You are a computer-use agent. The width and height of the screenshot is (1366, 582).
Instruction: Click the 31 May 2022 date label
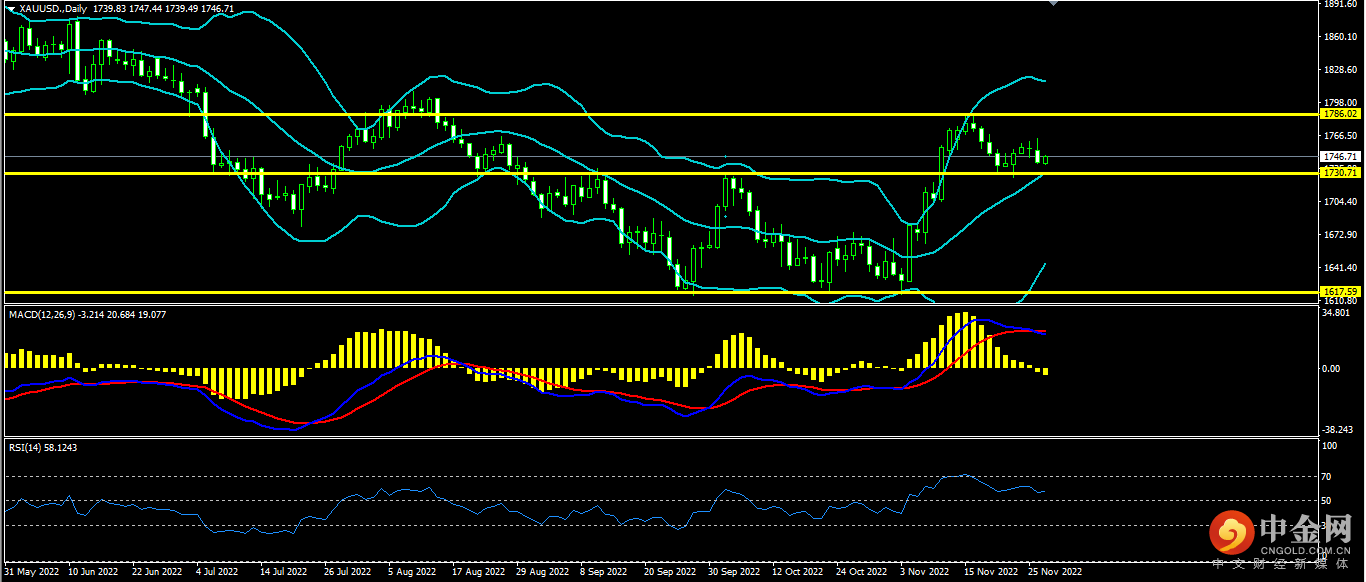pos(32,573)
